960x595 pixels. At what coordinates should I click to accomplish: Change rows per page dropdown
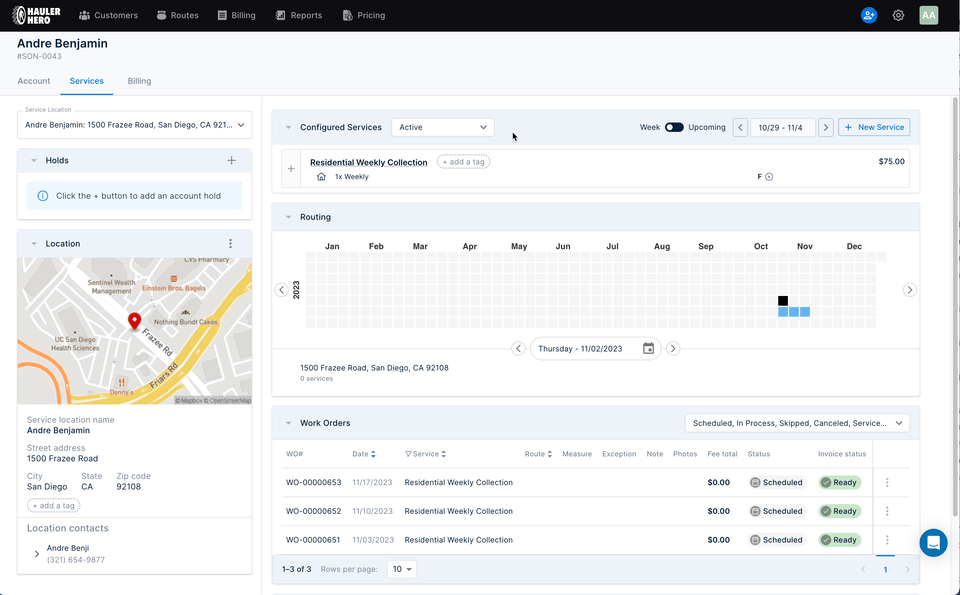coord(402,569)
